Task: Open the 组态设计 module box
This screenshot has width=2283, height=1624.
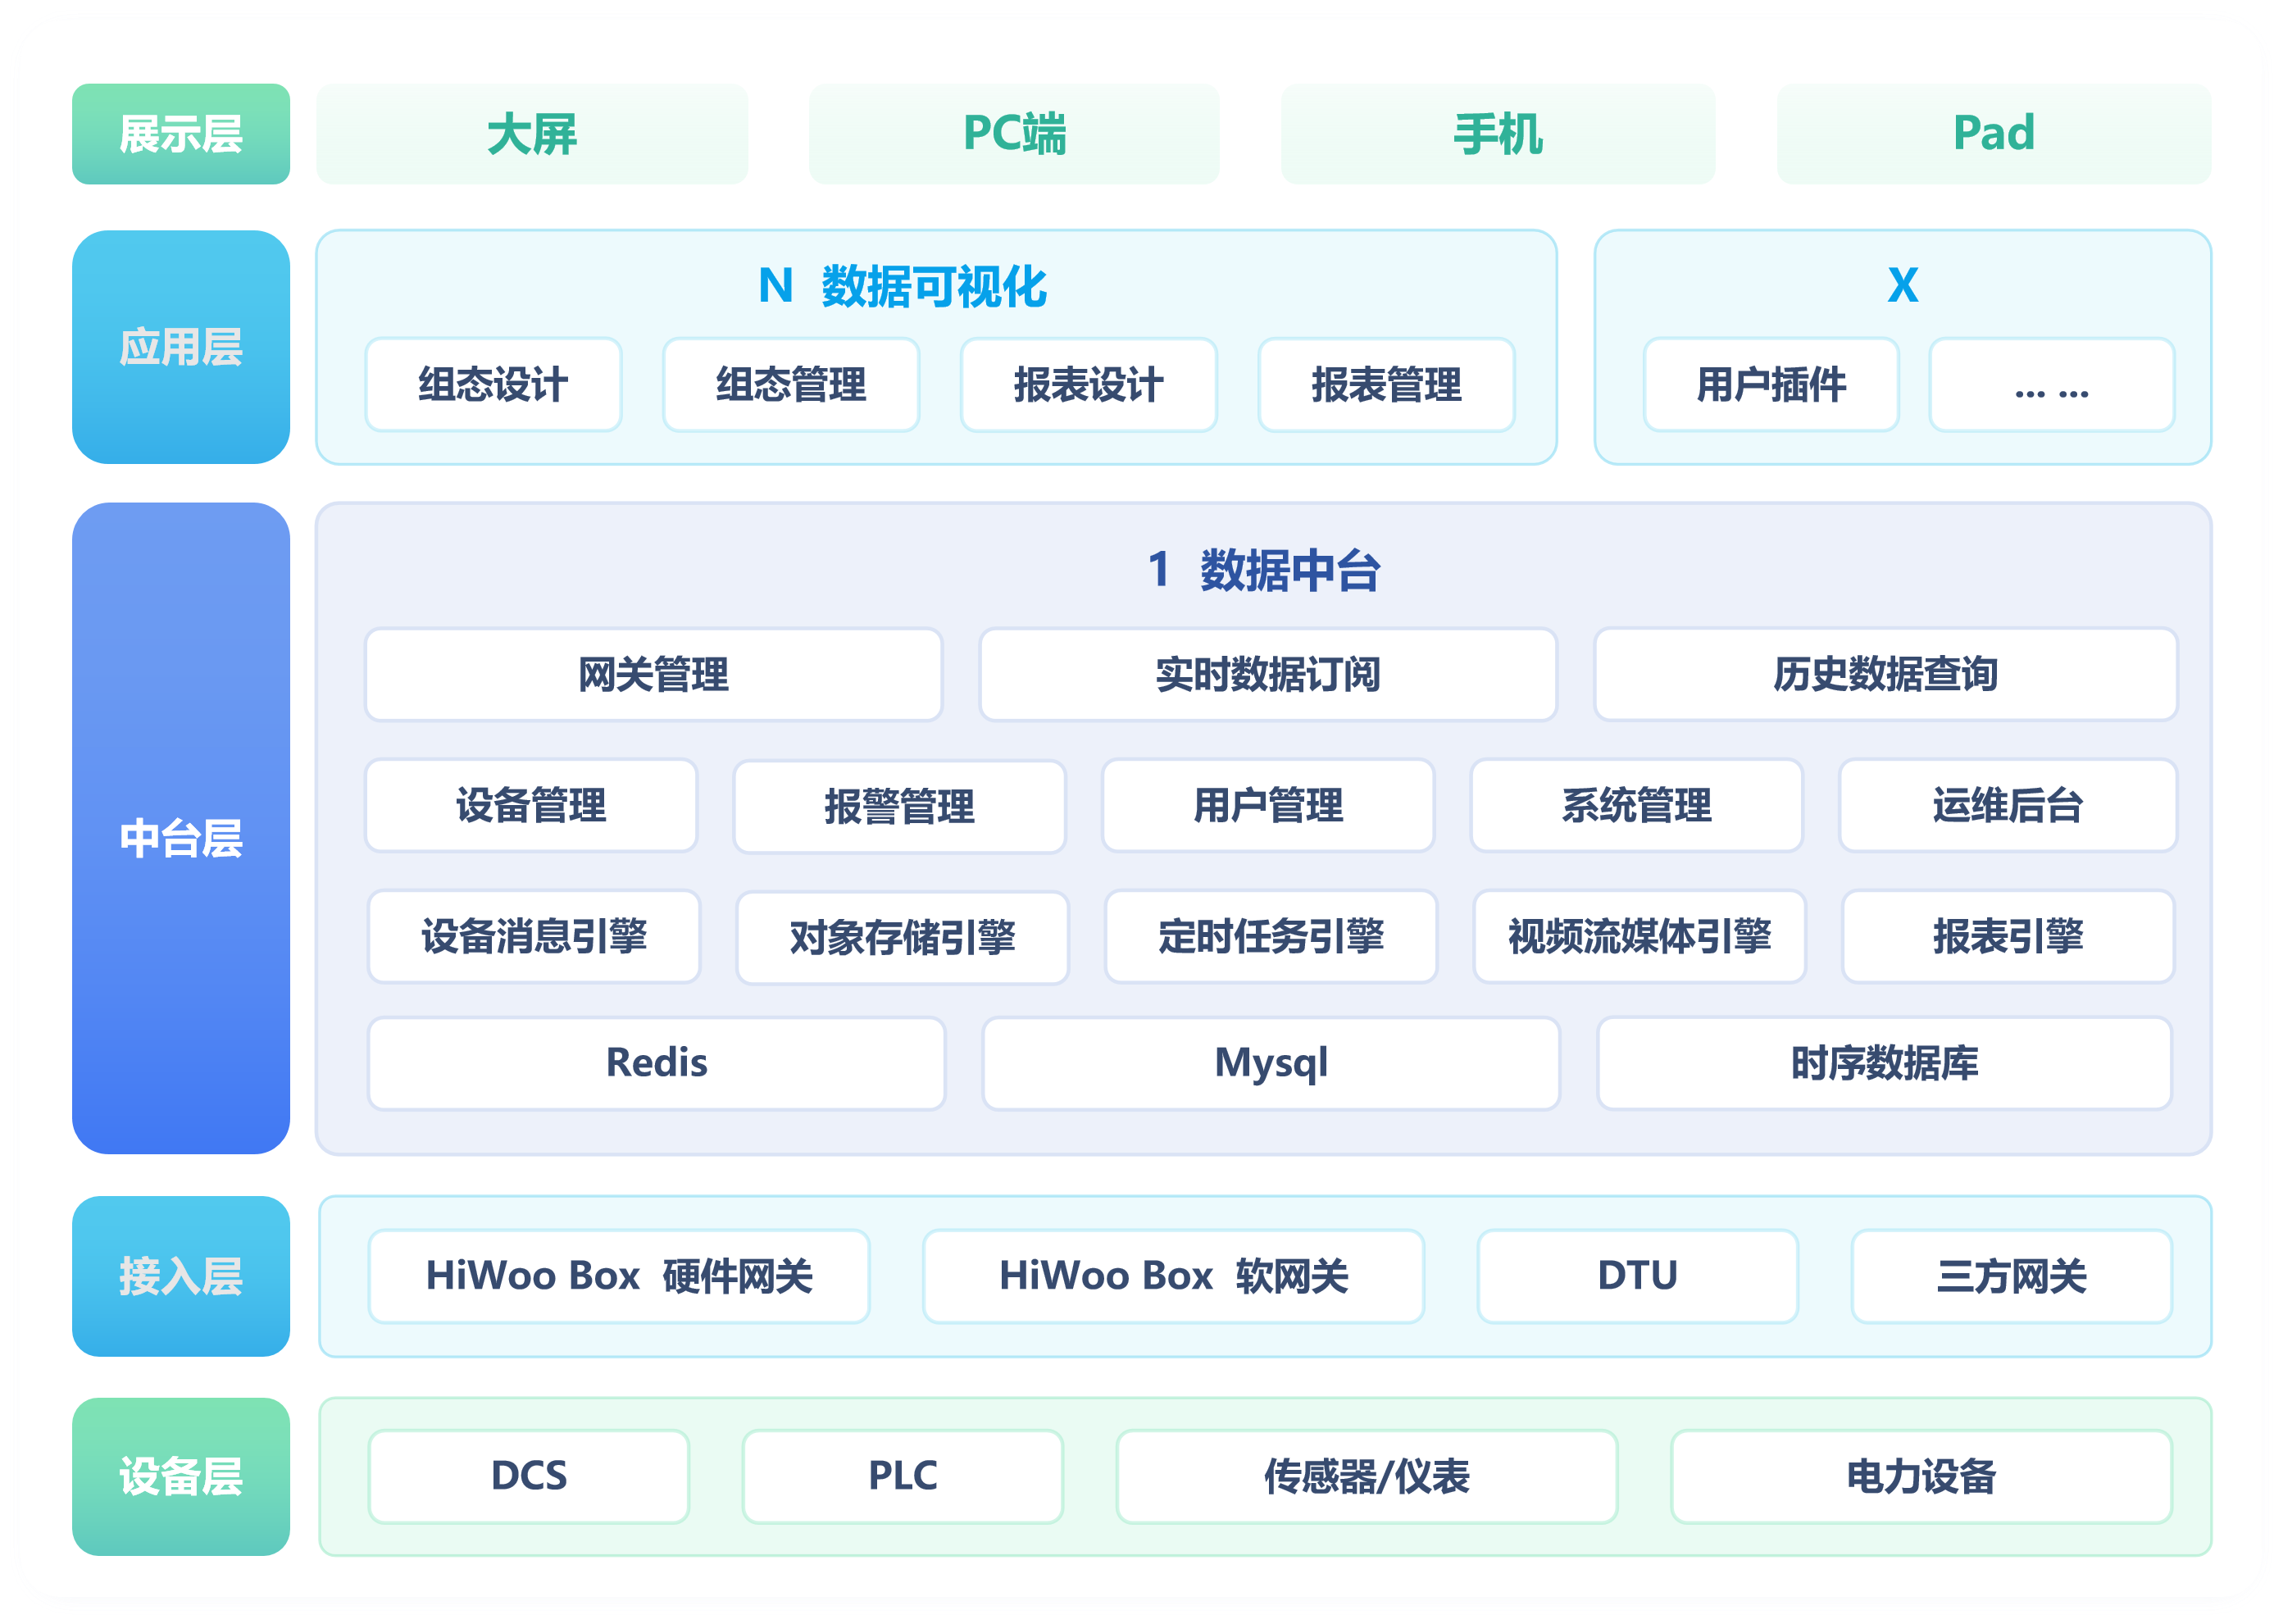Action: coord(493,384)
